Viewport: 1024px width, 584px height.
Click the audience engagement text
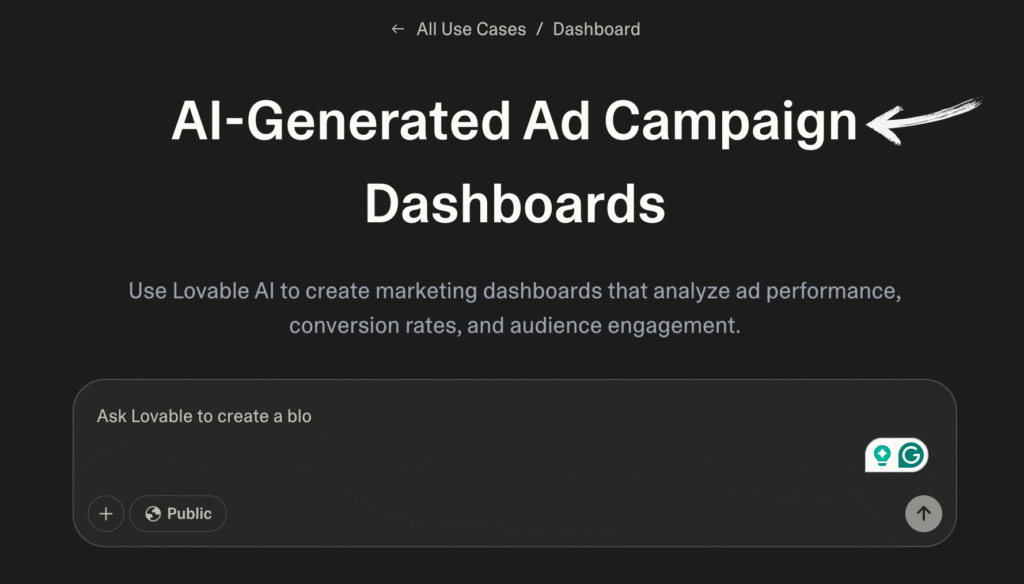click(x=625, y=325)
